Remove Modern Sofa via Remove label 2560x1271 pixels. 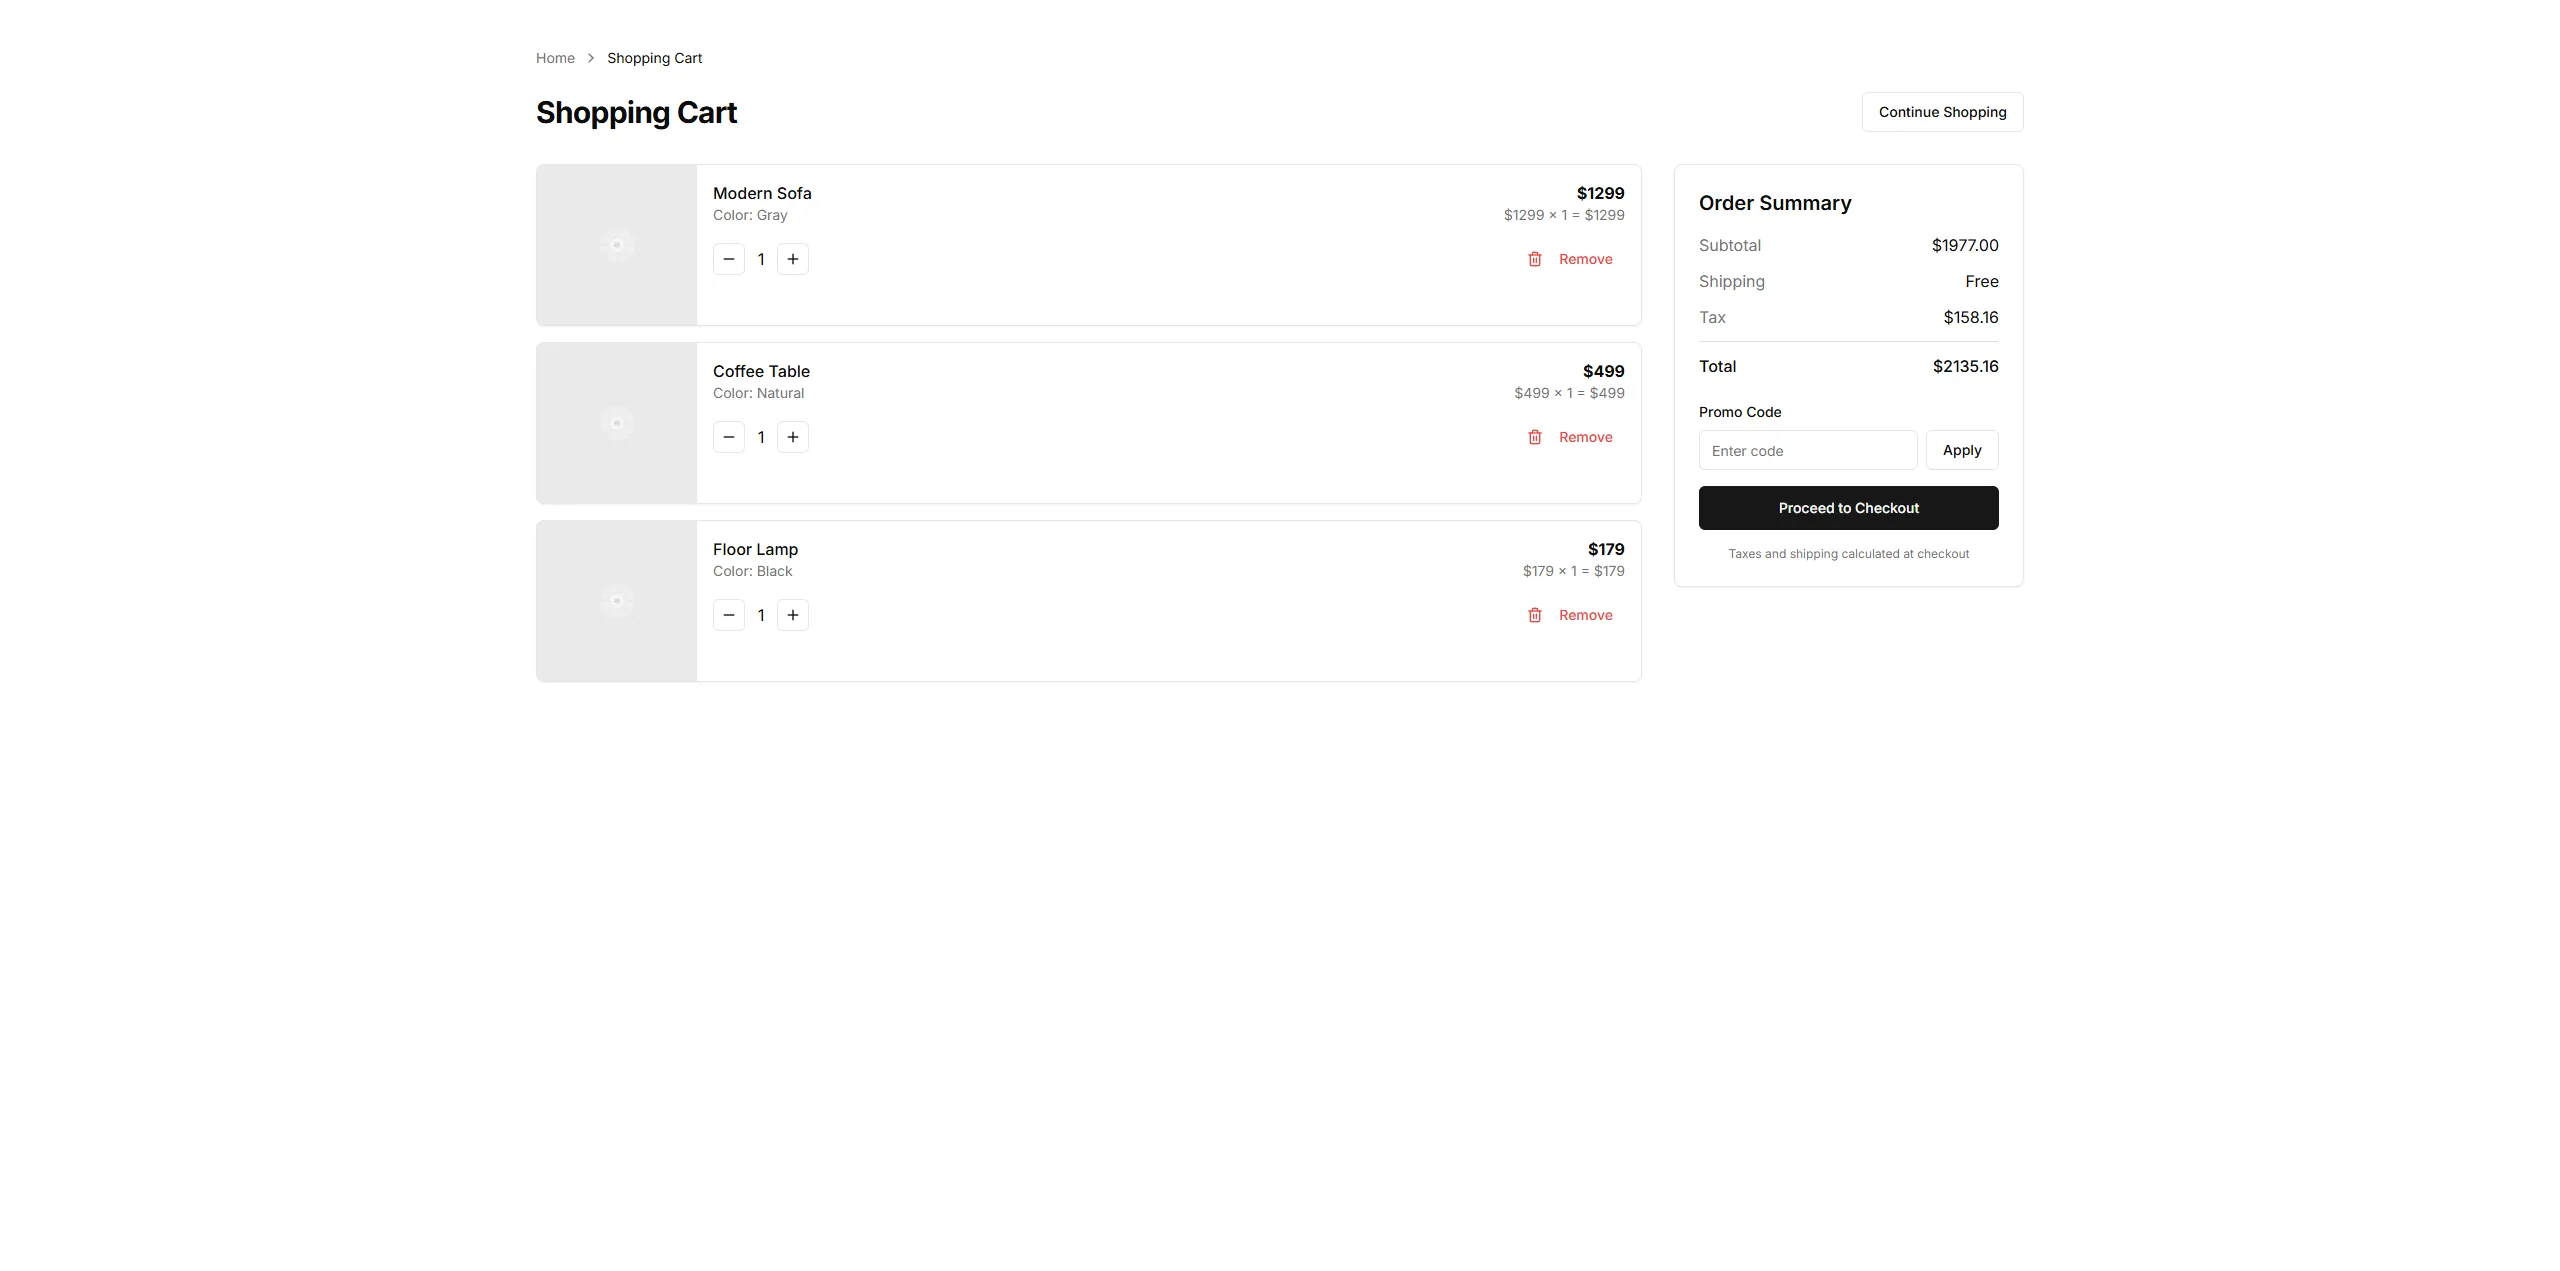pos(1586,259)
